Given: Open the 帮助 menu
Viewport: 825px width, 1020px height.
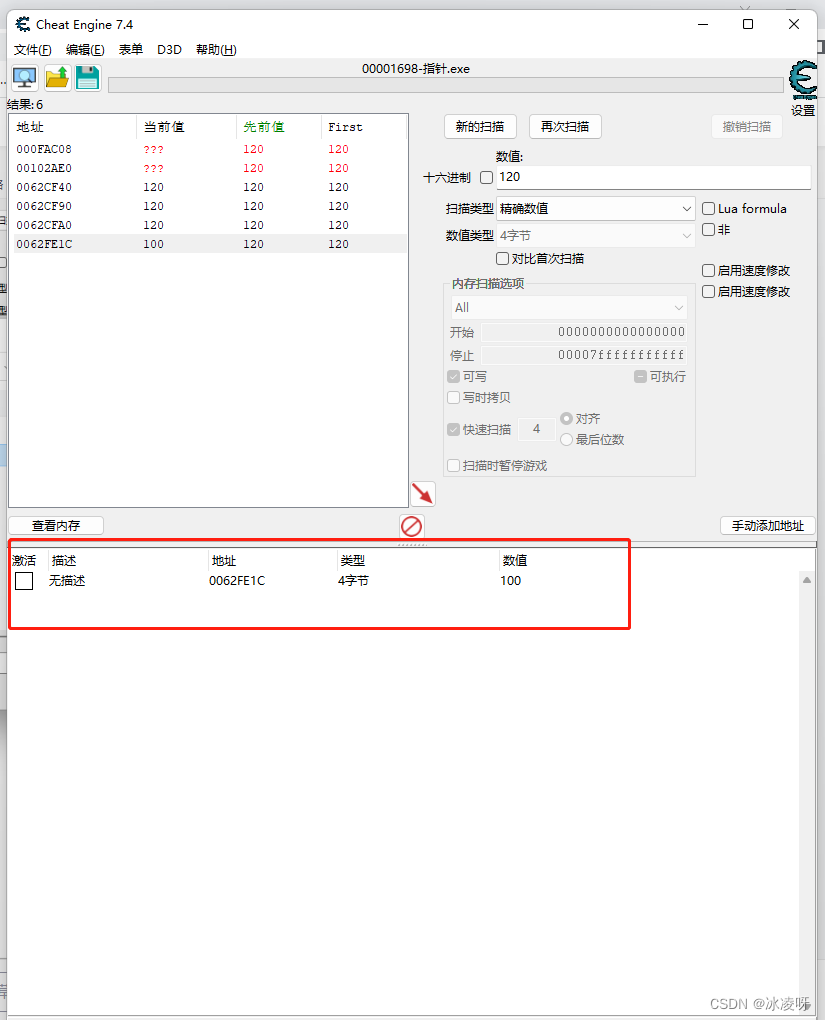Looking at the screenshot, I should point(216,49).
